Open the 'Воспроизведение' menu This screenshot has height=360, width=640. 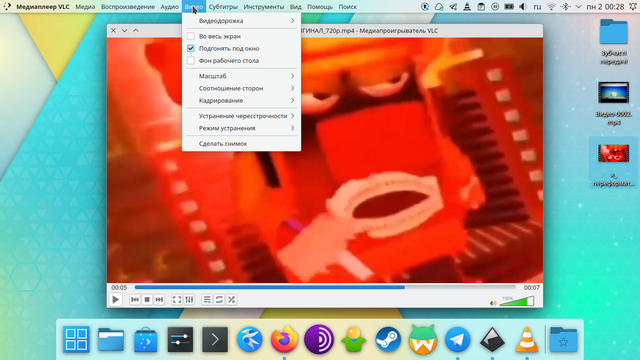pyautogui.click(x=128, y=7)
